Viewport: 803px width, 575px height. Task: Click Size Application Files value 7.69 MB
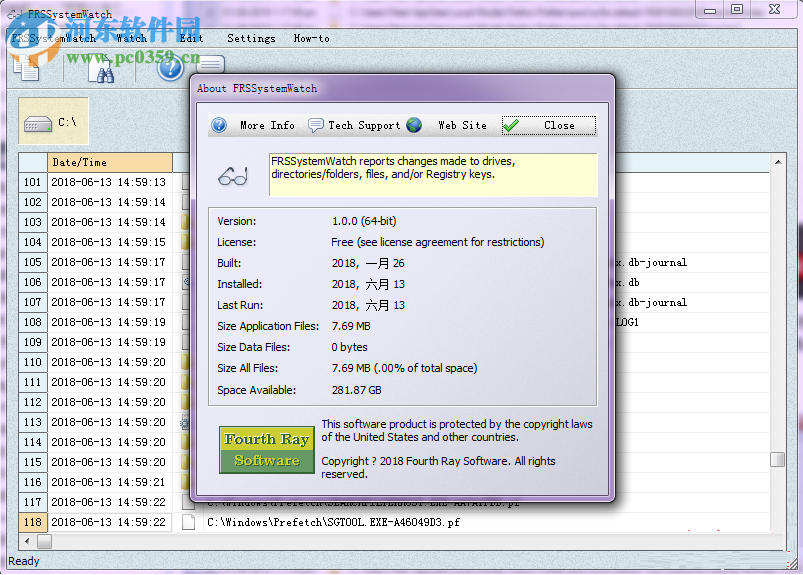[351, 326]
